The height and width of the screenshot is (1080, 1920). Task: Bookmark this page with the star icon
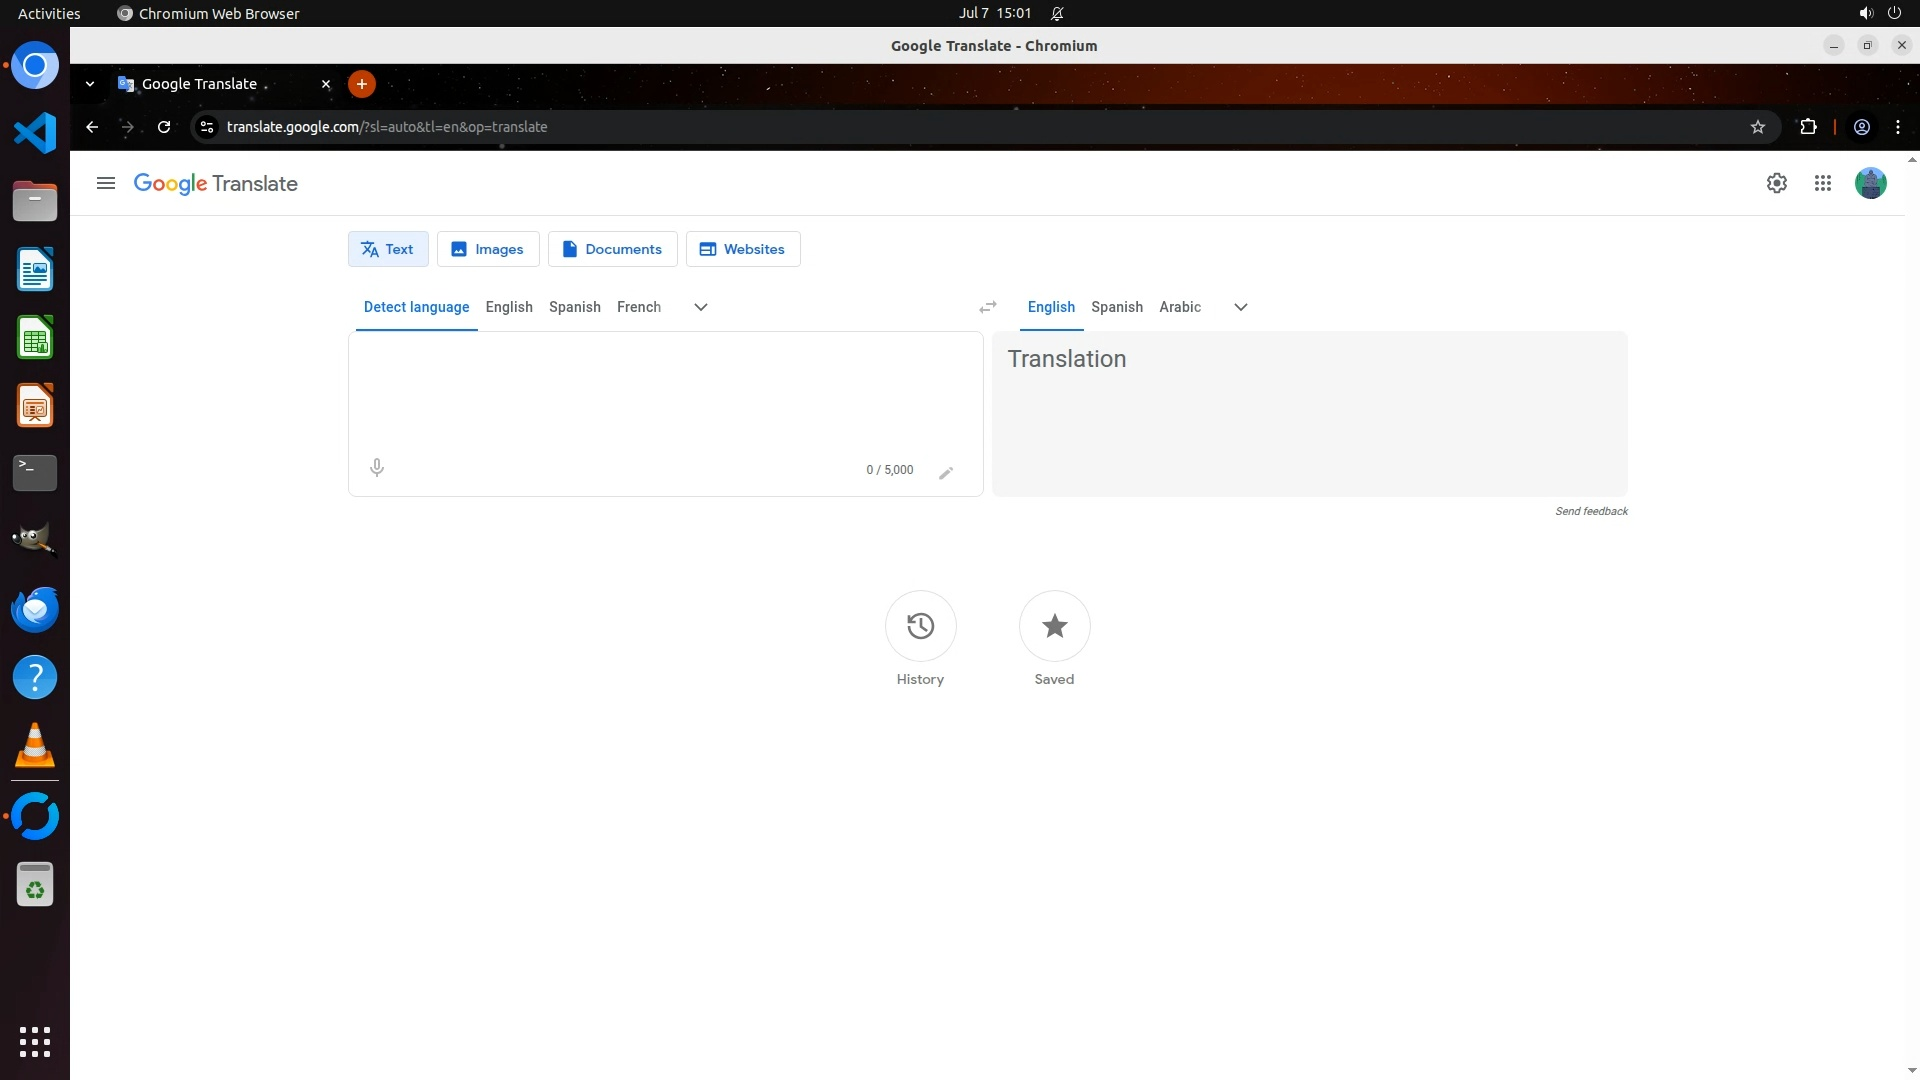pyautogui.click(x=1758, y=127)
